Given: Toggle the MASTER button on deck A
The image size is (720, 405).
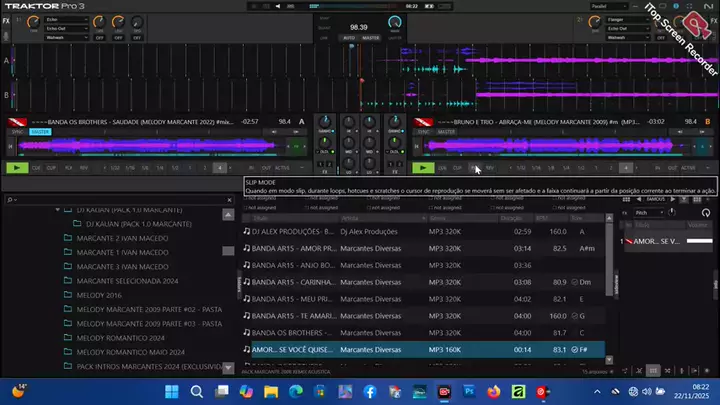Looking at the screenshot, I should point(40,131).
